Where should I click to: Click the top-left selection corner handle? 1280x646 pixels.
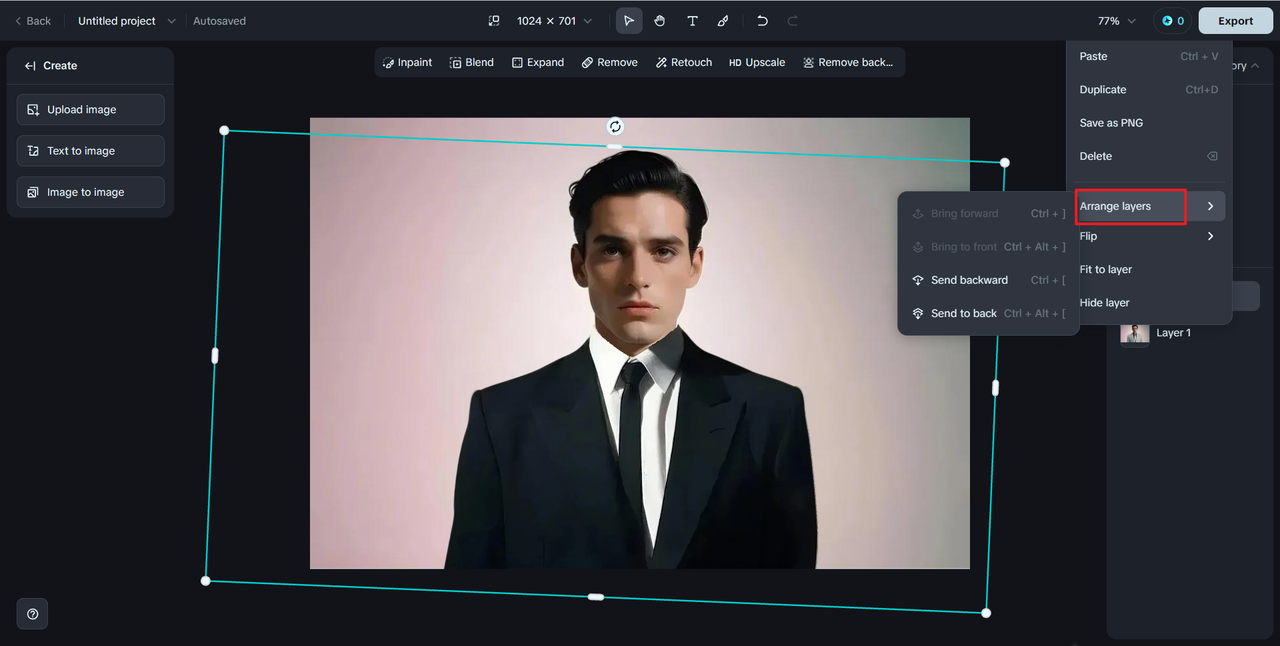coord(224,131)
